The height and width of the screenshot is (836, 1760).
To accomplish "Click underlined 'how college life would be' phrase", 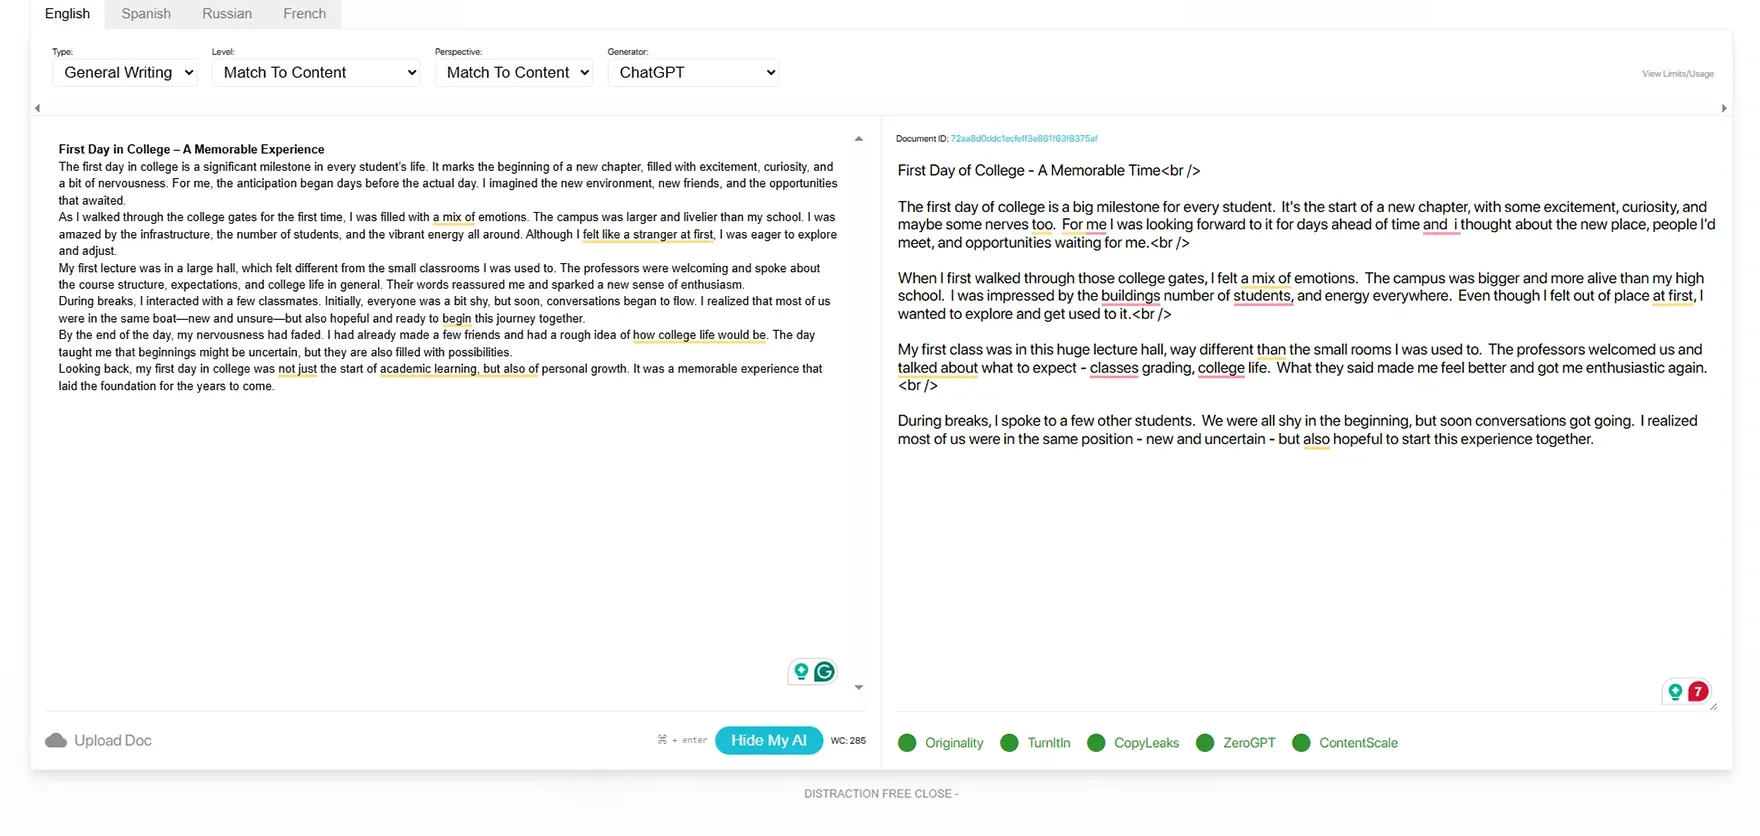I will pos(699,335).
